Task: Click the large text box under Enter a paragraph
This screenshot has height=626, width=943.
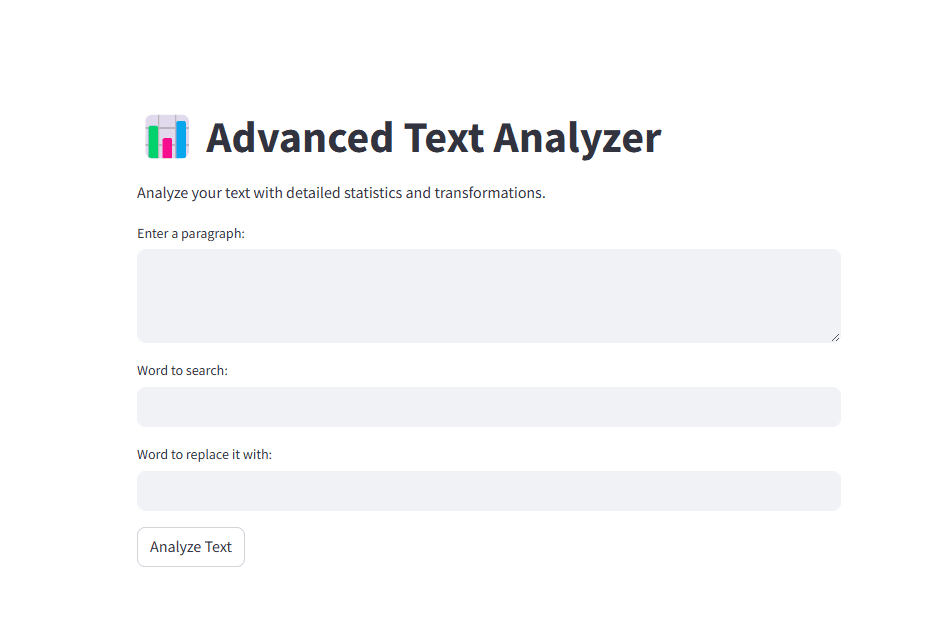Action: pos(488,295)
